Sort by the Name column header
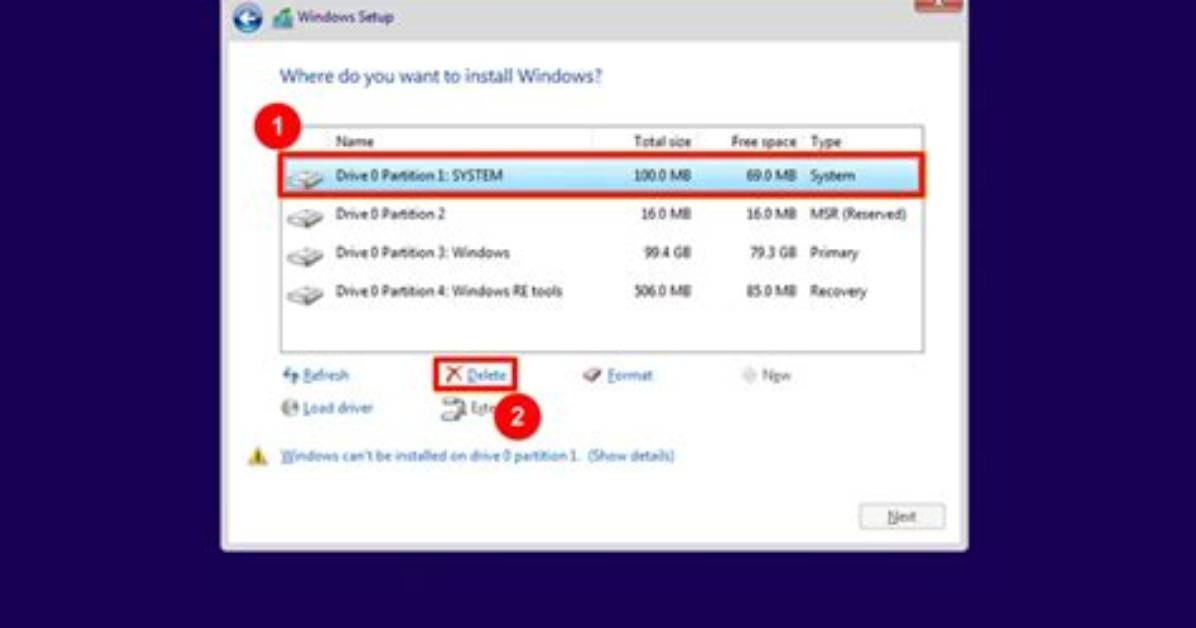1196x628 pixels. coord(355,141)
